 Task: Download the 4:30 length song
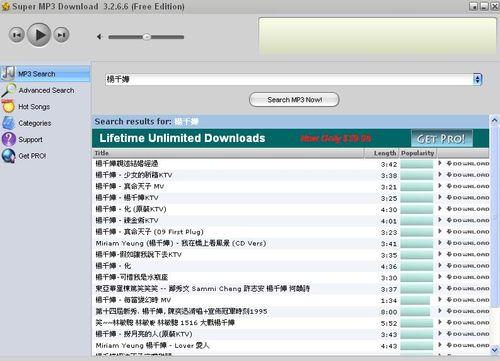point(468,209)
